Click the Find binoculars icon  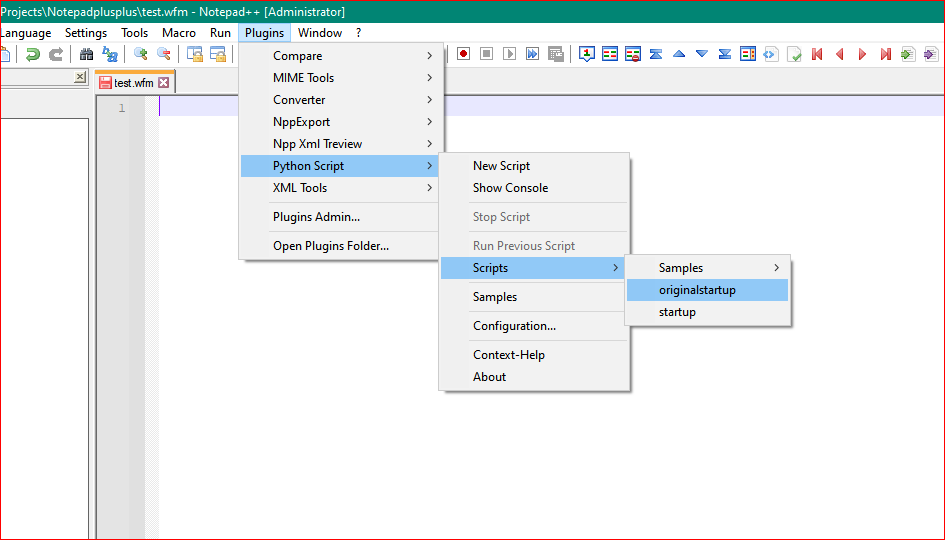[87, 55]
